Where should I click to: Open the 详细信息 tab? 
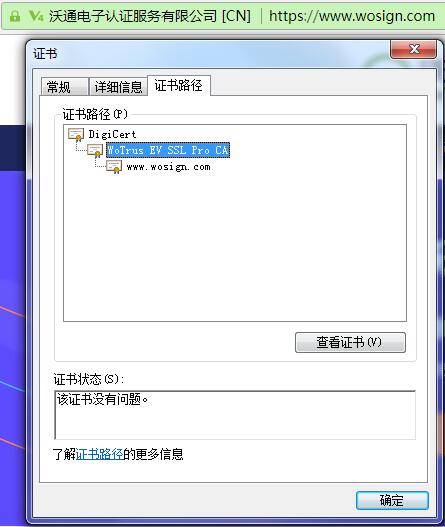coord(118,87)
